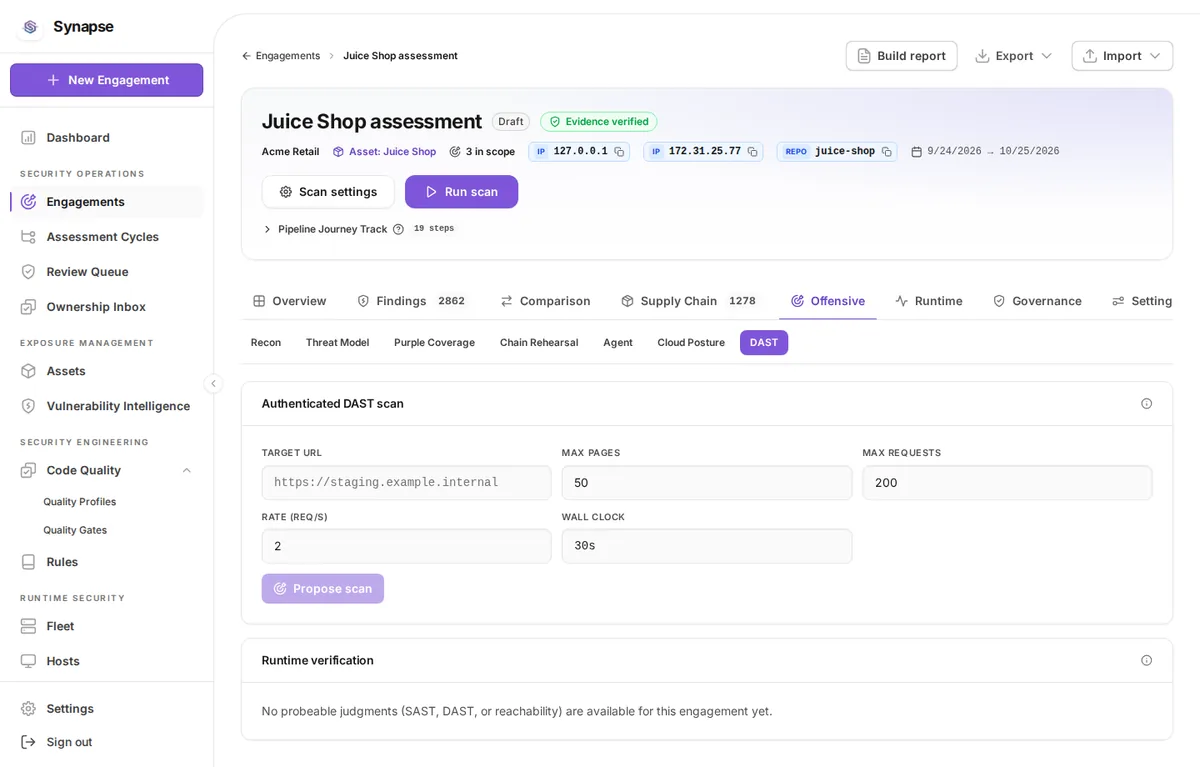Click the Build report button
Screen dimensions: 1200x767
(x=901, y=56)
